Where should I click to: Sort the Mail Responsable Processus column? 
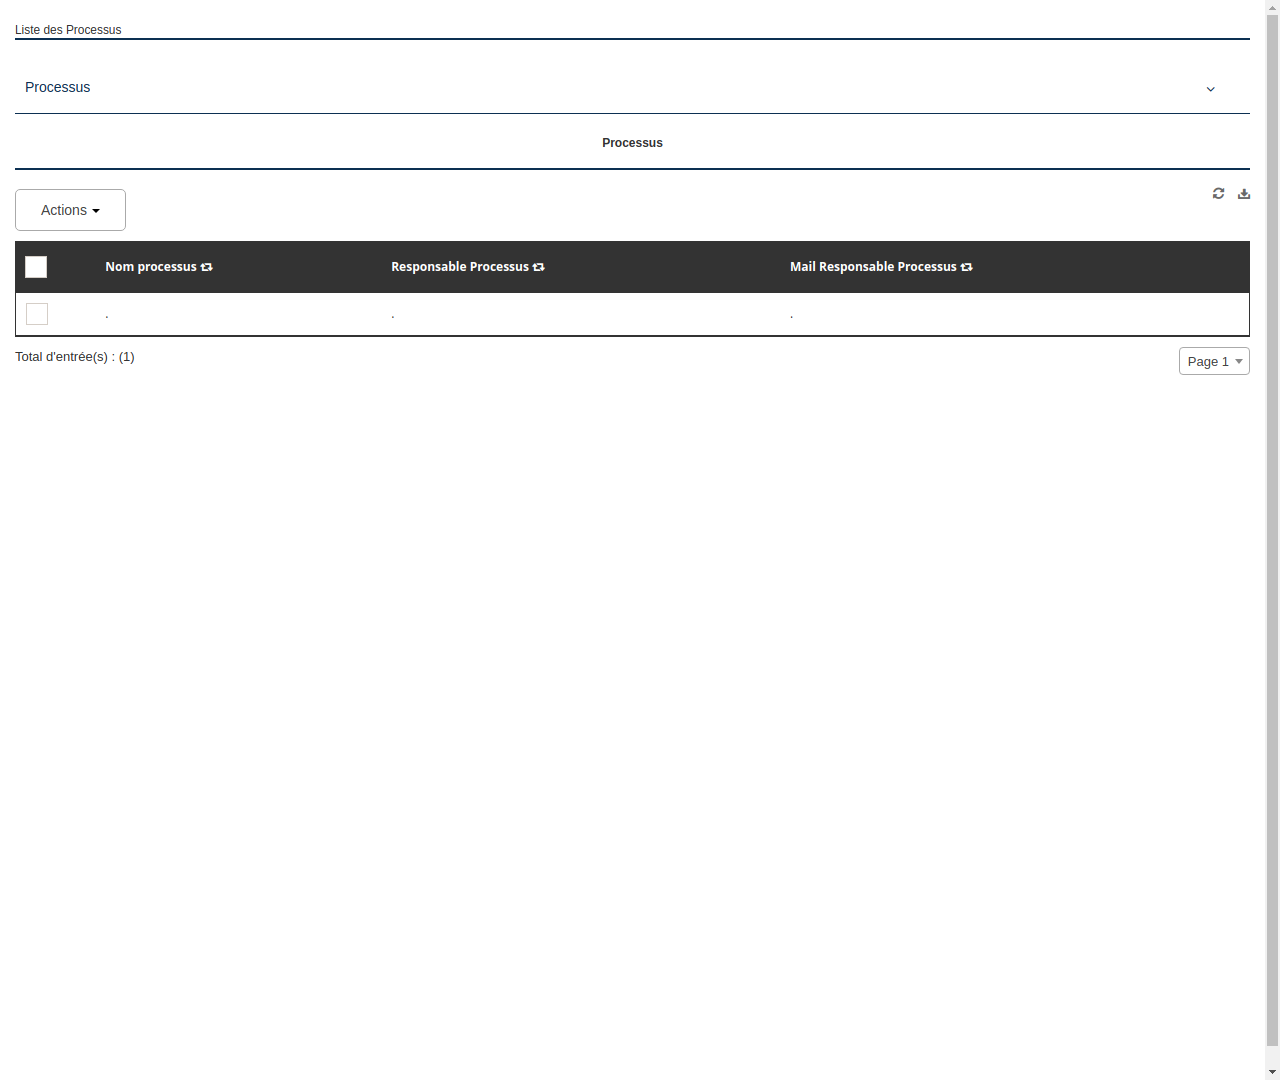(967, 267)
